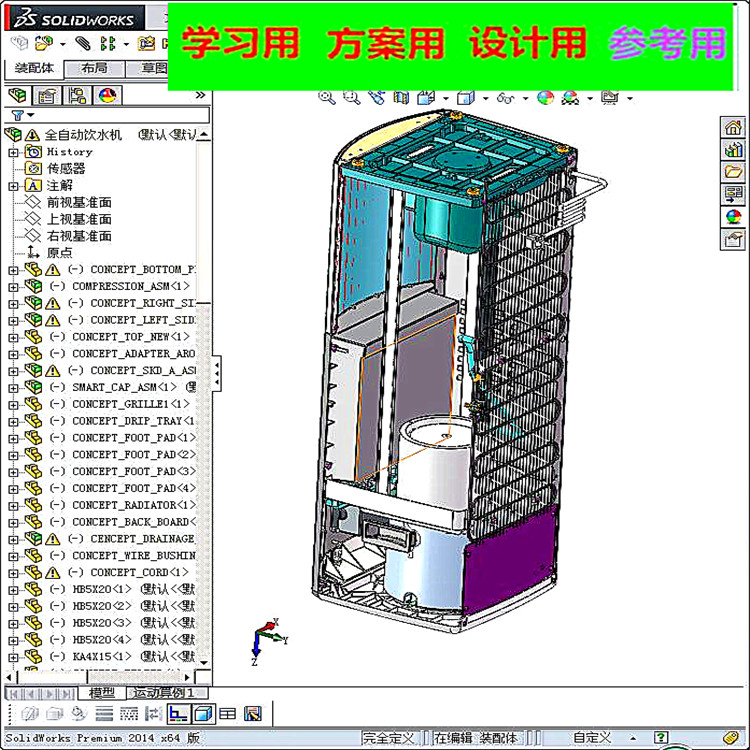Image resolution: width=750 pixels, height=750 pixels.
Task: Select the 原点 origin item
Action: click(x=59, y=253)
